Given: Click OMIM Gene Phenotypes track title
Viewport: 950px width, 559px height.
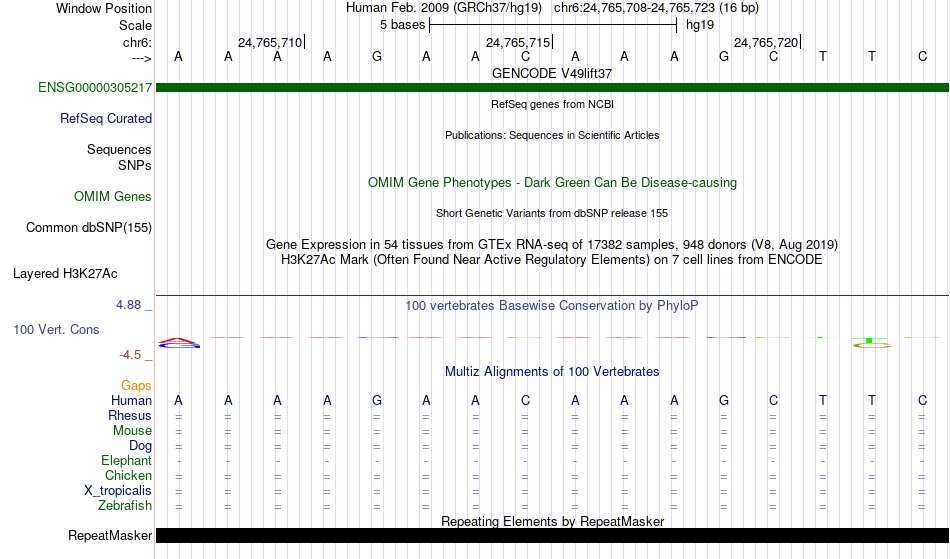Looking at the screenshot, I should click(x=552, y=182).
